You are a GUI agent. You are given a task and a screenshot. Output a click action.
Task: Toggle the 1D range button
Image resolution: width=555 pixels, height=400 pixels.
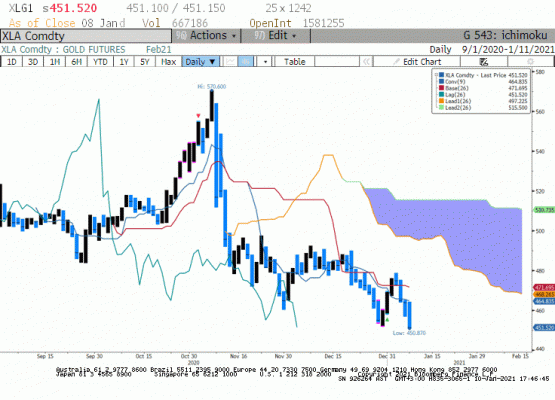coord(11,62)
